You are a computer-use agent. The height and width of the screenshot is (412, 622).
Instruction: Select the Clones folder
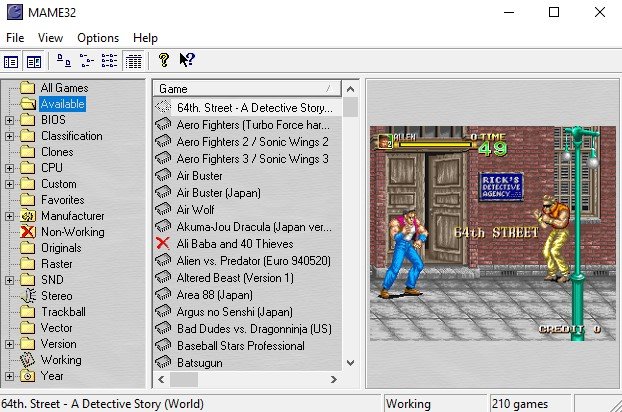pos(57,152)
